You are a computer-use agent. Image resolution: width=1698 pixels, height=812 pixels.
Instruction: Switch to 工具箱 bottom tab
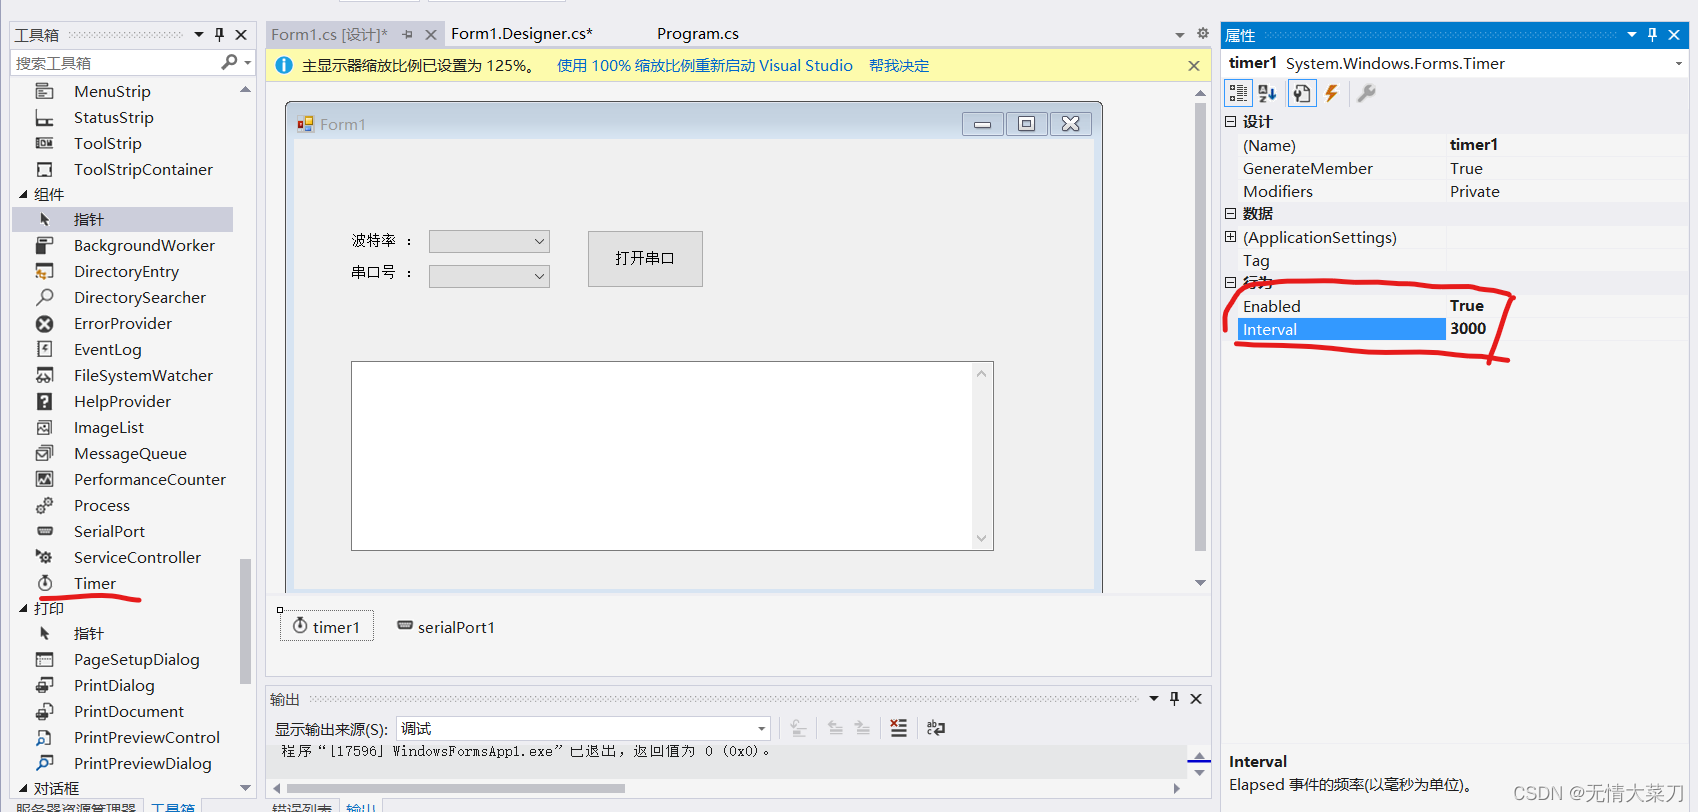tap(173, 806)
